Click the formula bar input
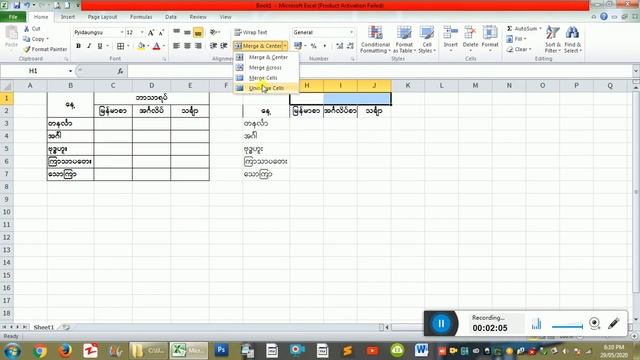 coord(380,71)
